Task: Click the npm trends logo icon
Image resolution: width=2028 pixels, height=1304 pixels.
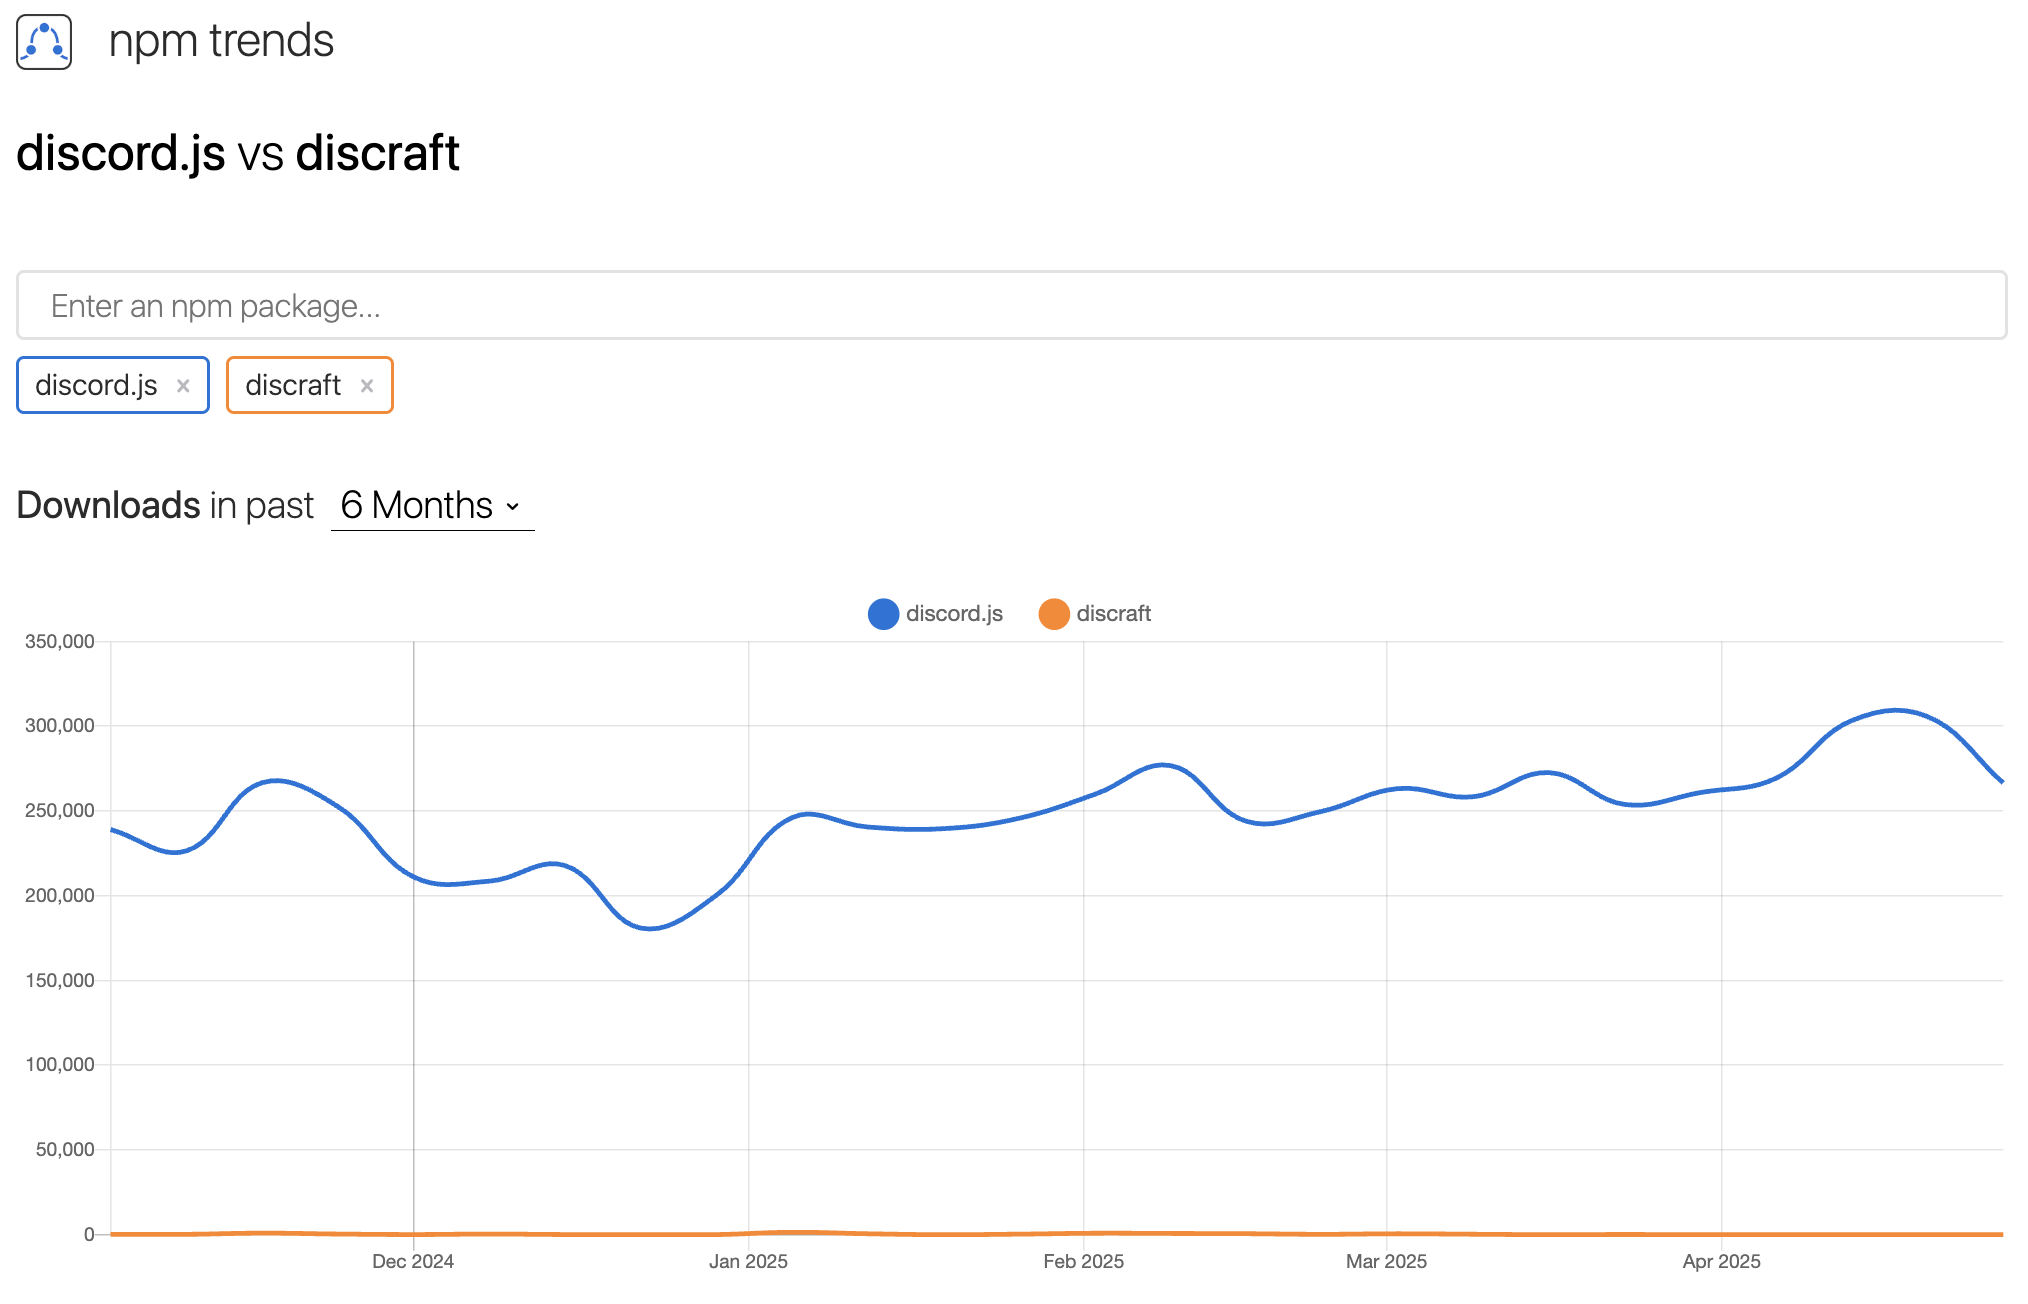Action: coord(44,42)
